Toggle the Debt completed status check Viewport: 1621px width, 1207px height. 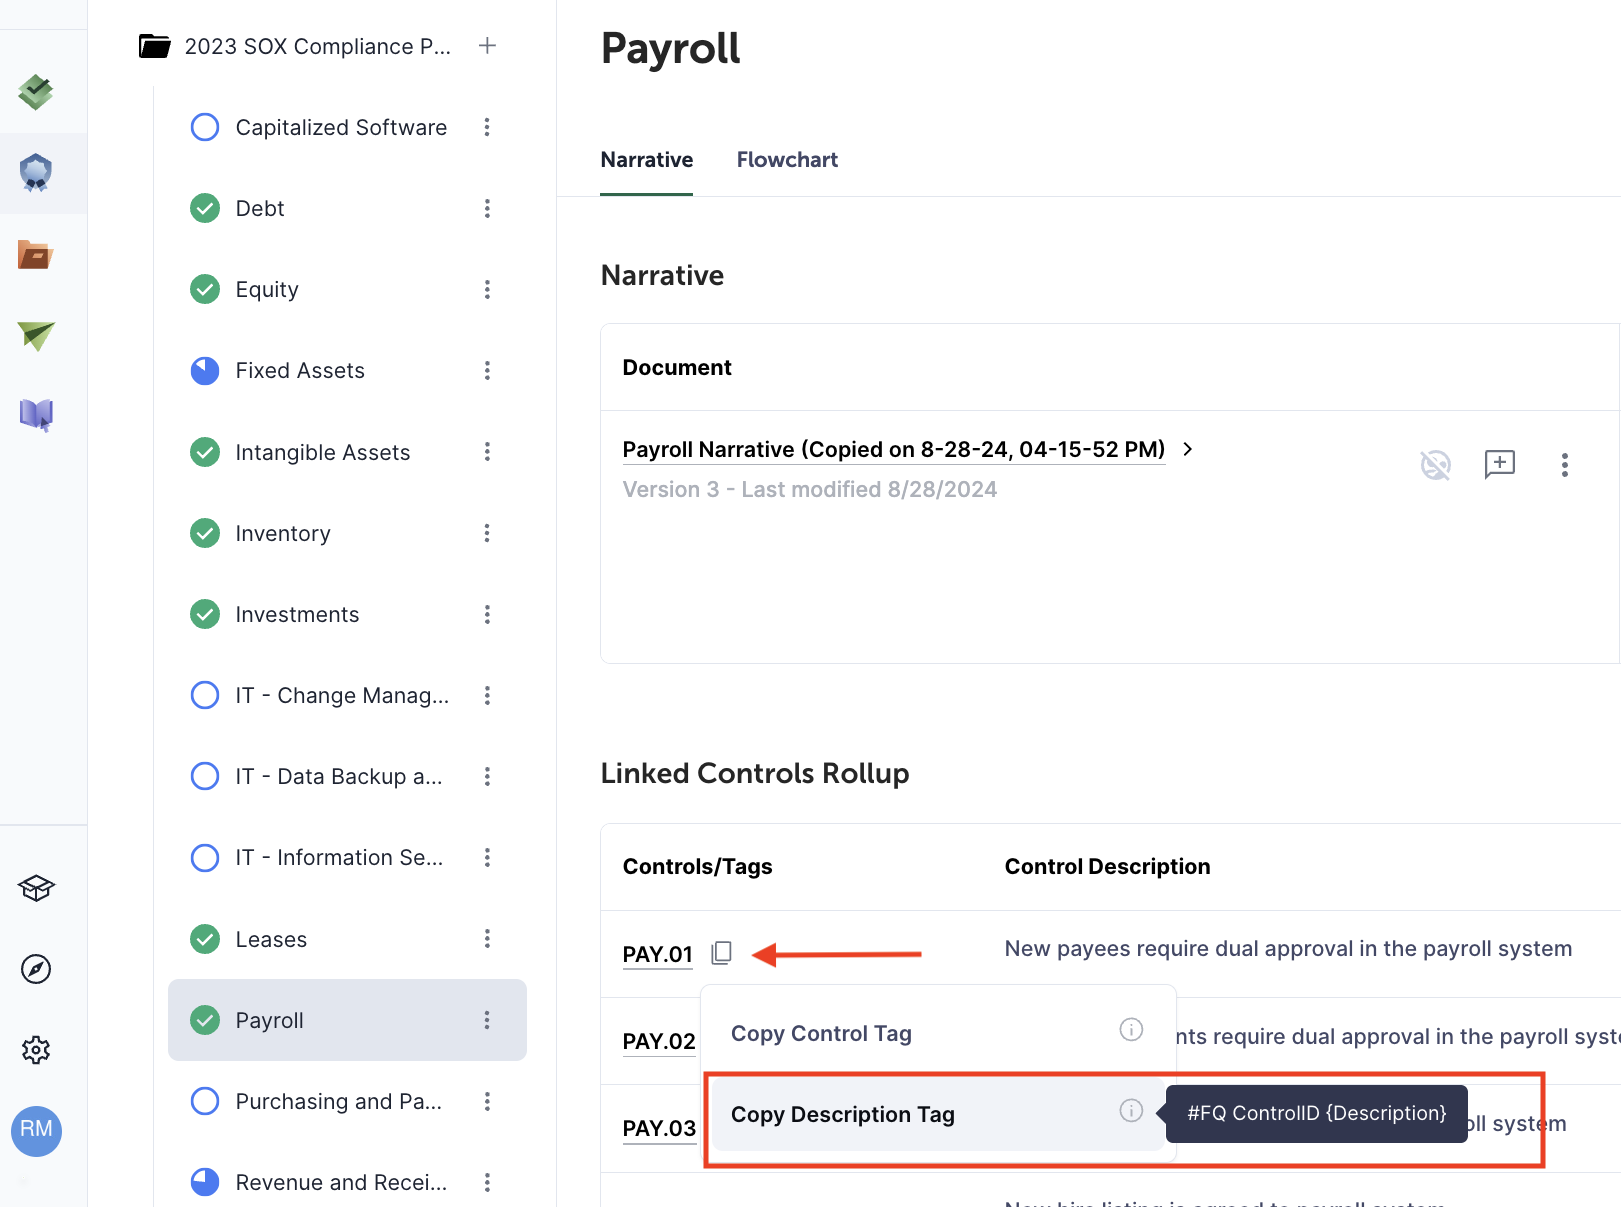click(205, 208)
